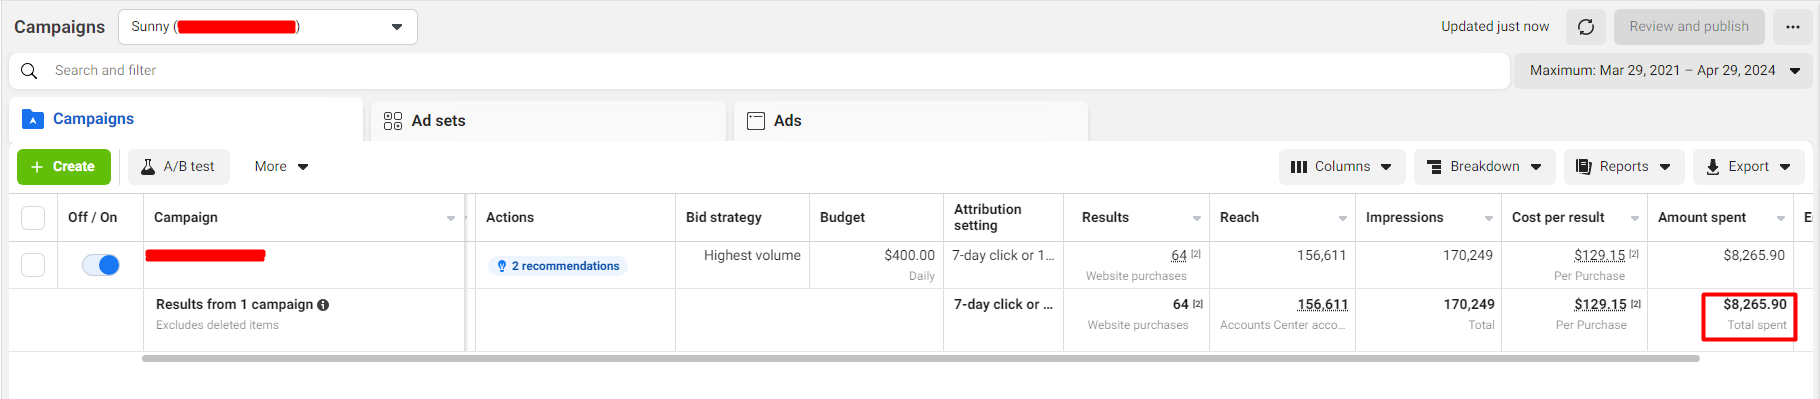Click the A/B test flask icon
Viewport: 1820px width, 399px height.
point(148,167)
